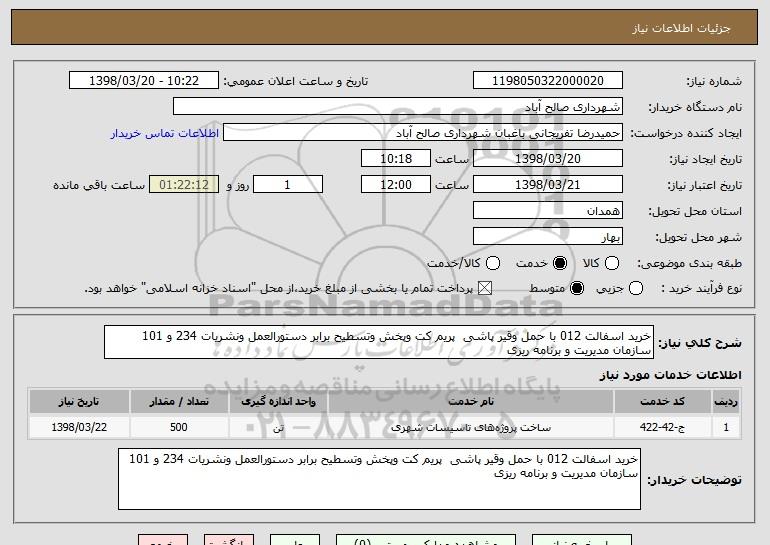Click the نام خدمت column header
This screenshot has height=545, width=770.
(470, 402)
